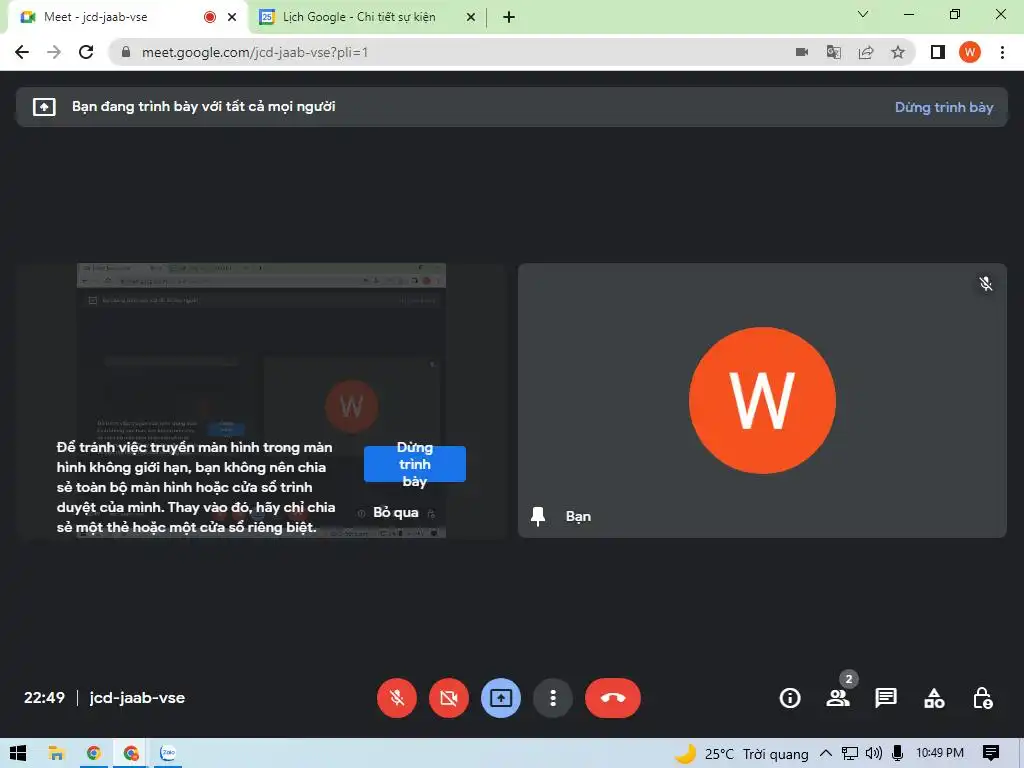
Task: Click network icon in system tray
Action: 850,754
